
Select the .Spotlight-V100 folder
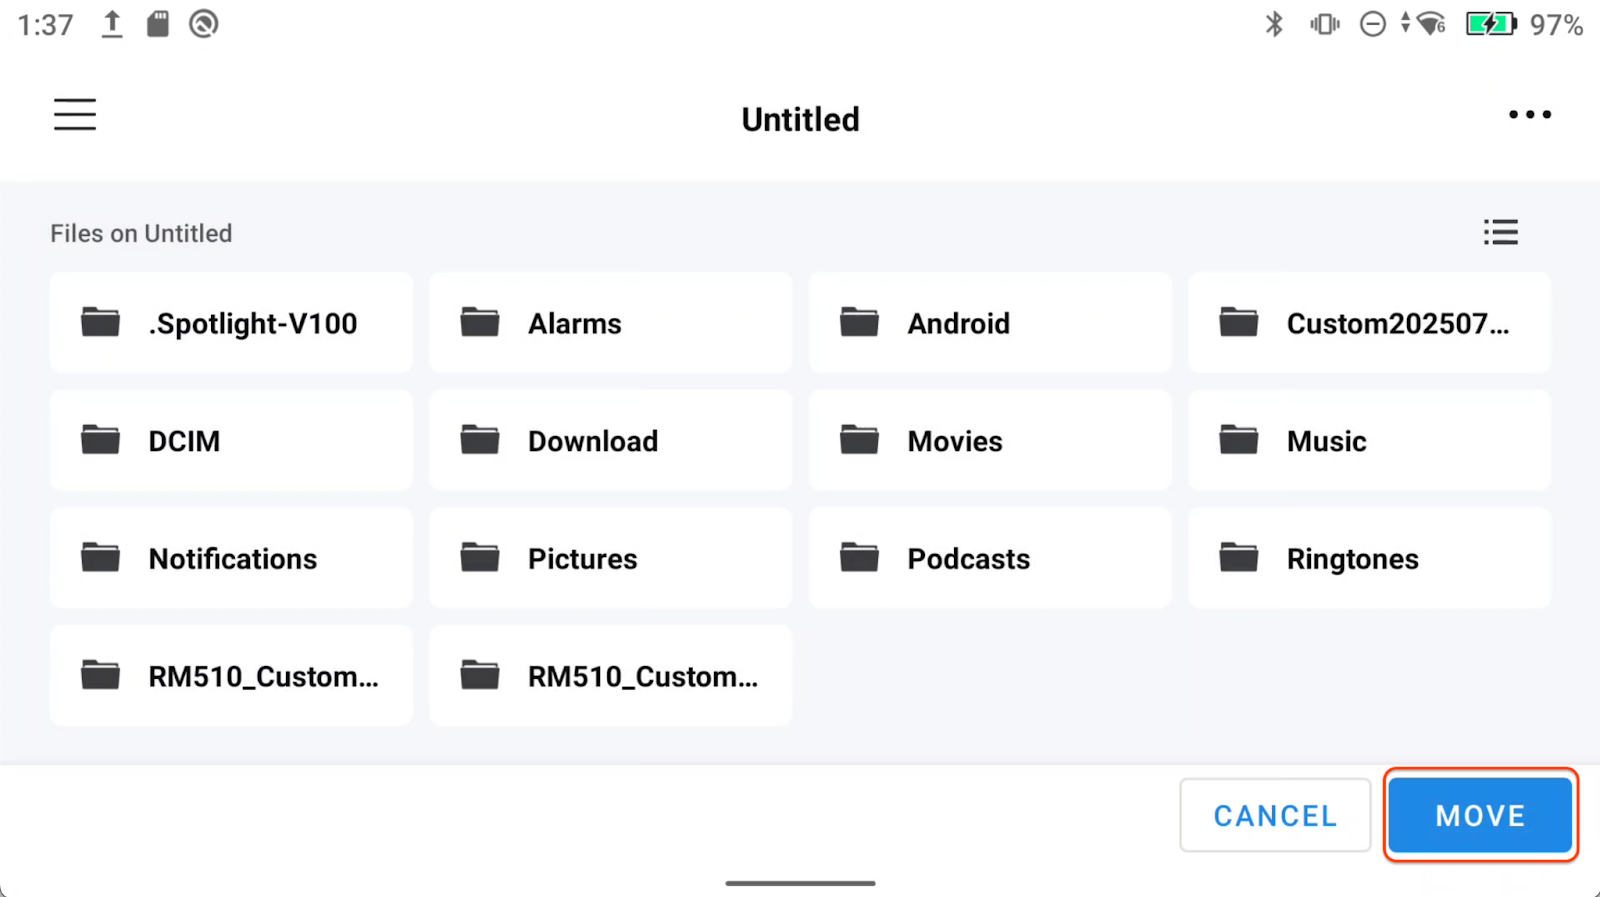tap(231, 323)
